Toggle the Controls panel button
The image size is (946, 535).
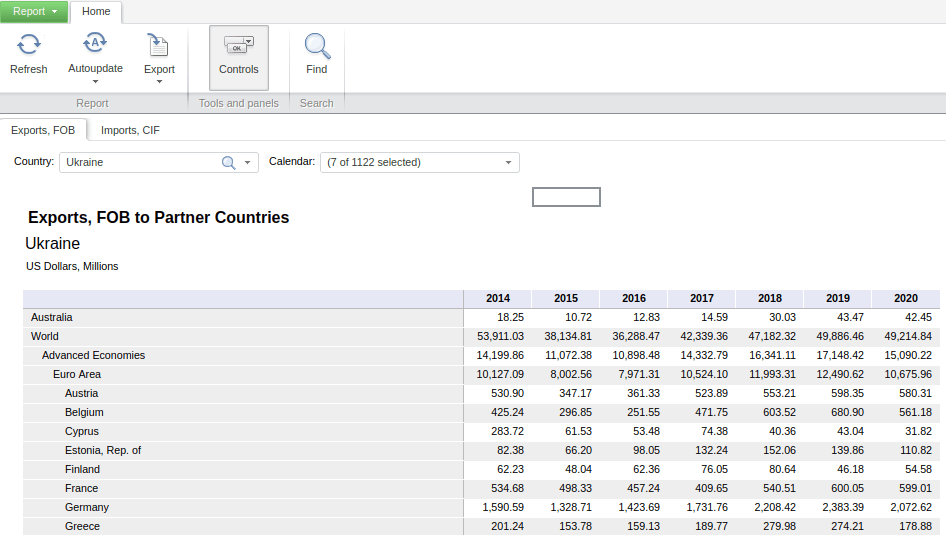click(x=238, y=57)
